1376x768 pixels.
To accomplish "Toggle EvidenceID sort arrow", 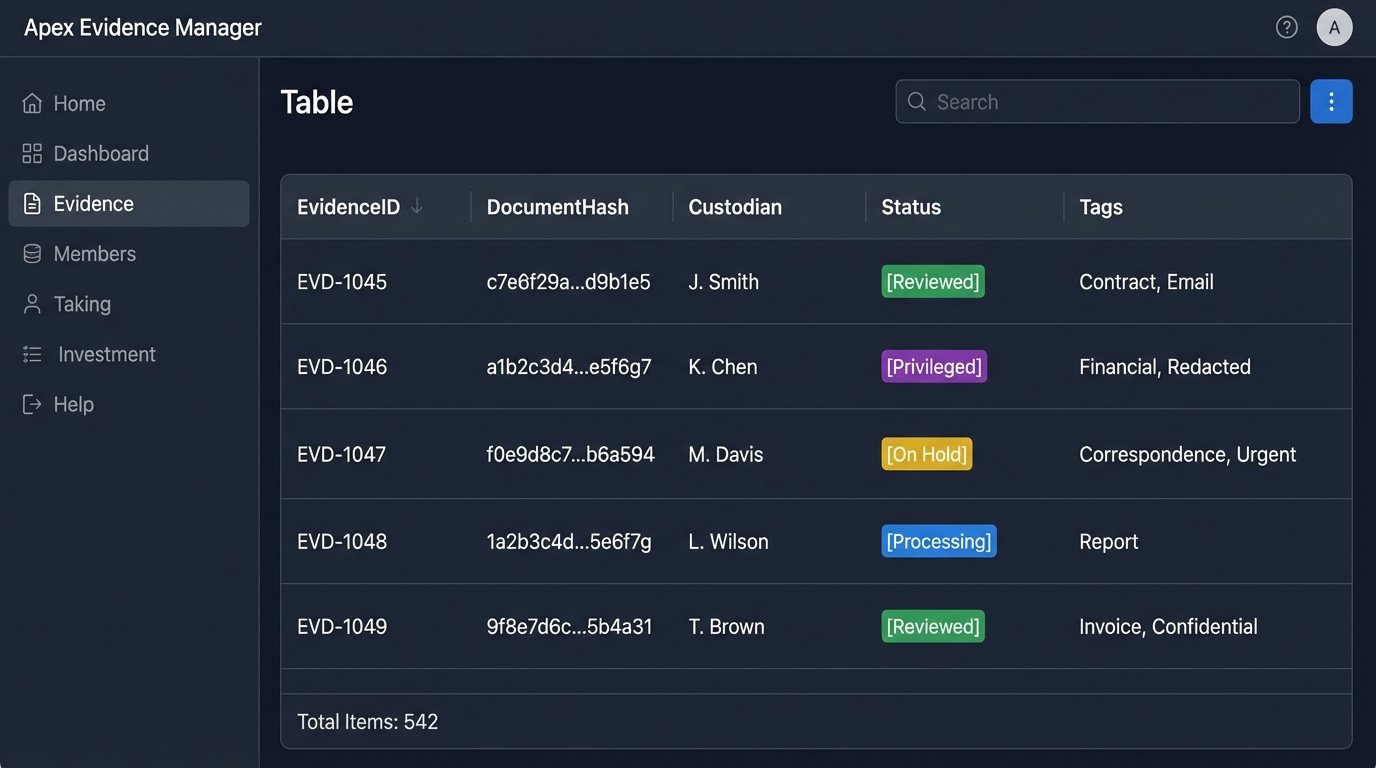I will coord(417,206).
